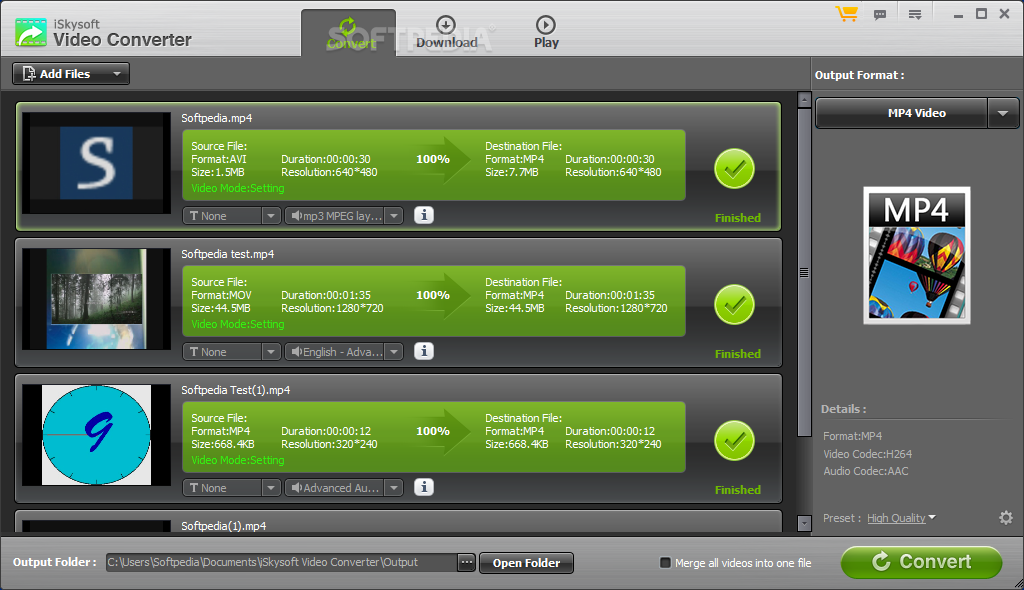Viewport: 1024px width, 590px height.
Task: Click the Softpedia.mp4 file title
Action: [216, 118]
